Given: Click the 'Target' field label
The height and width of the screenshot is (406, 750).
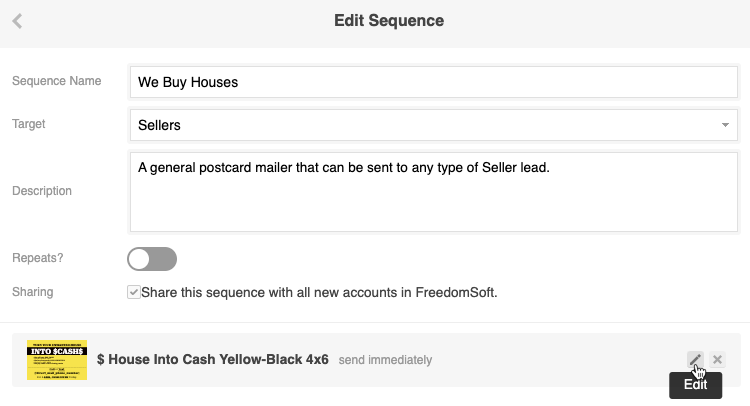Looking at the screenshot, I should click(29, 124).
